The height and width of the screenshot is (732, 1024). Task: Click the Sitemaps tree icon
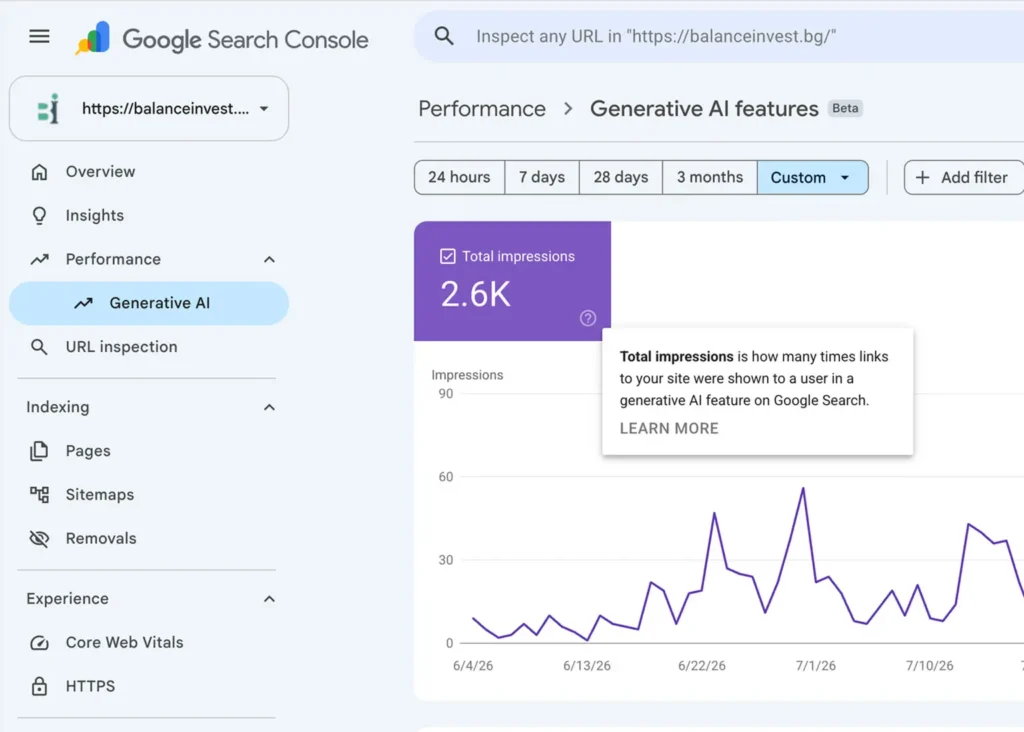tap(39, 495)
